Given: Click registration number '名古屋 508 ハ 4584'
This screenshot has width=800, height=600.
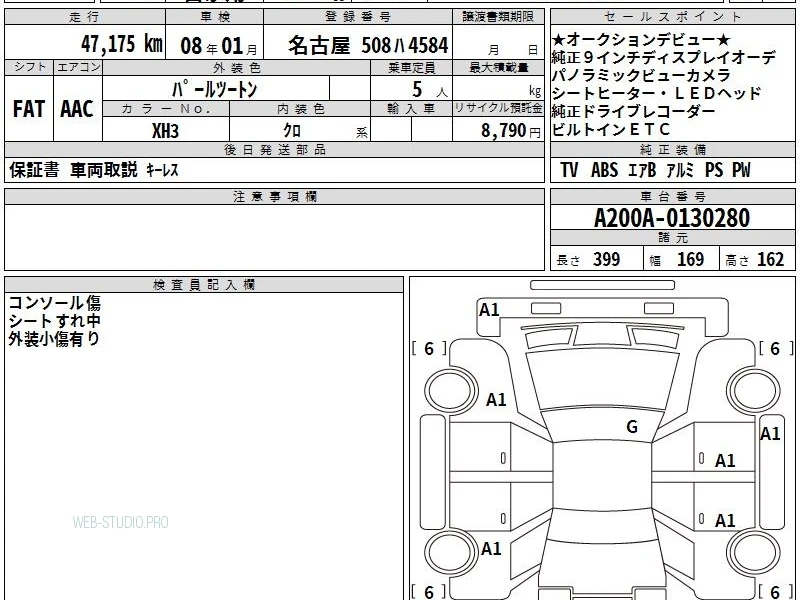Looking at the screenshot, I should 368,45.
